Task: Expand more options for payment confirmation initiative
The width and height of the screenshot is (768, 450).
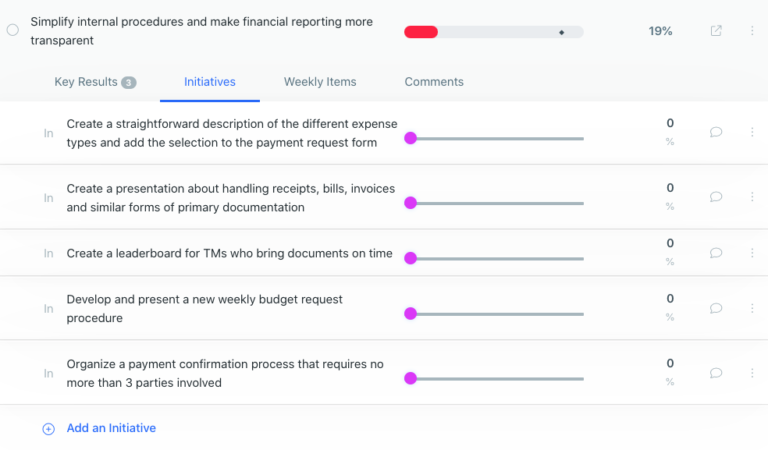Action: coord(752,373)
